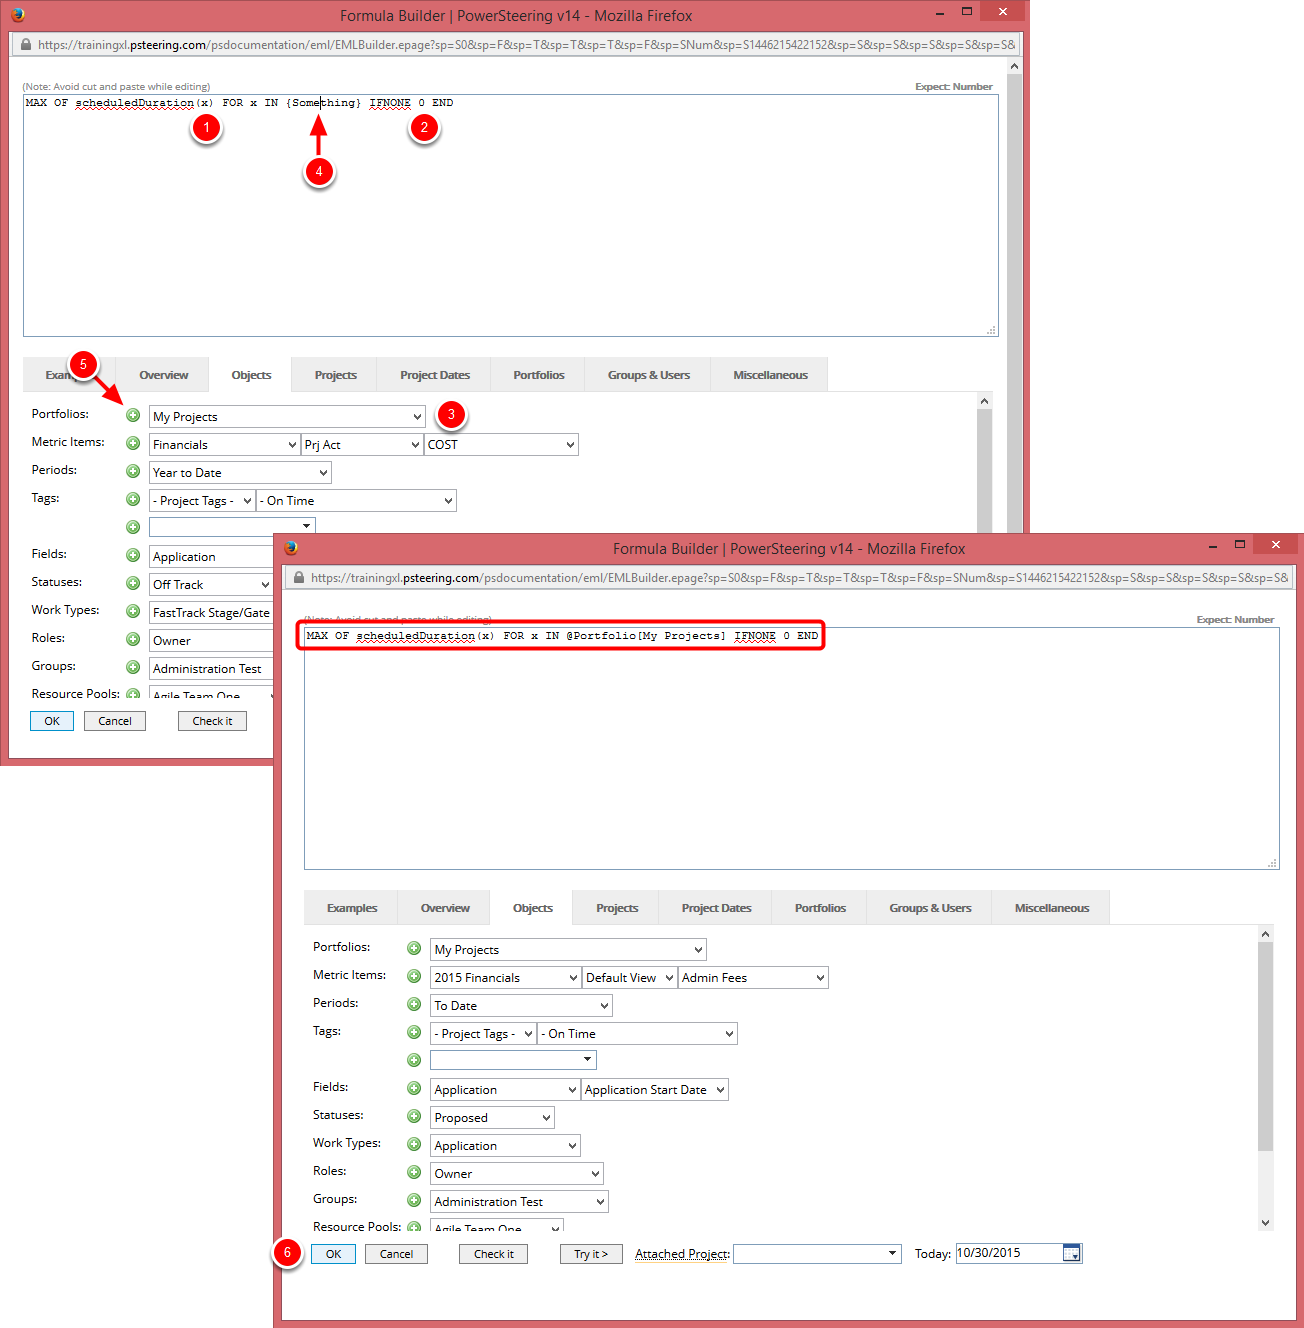Open 2015 Financials dropdown
The height and width of the screenshot is (1328, 1304).
coord(505,977)
